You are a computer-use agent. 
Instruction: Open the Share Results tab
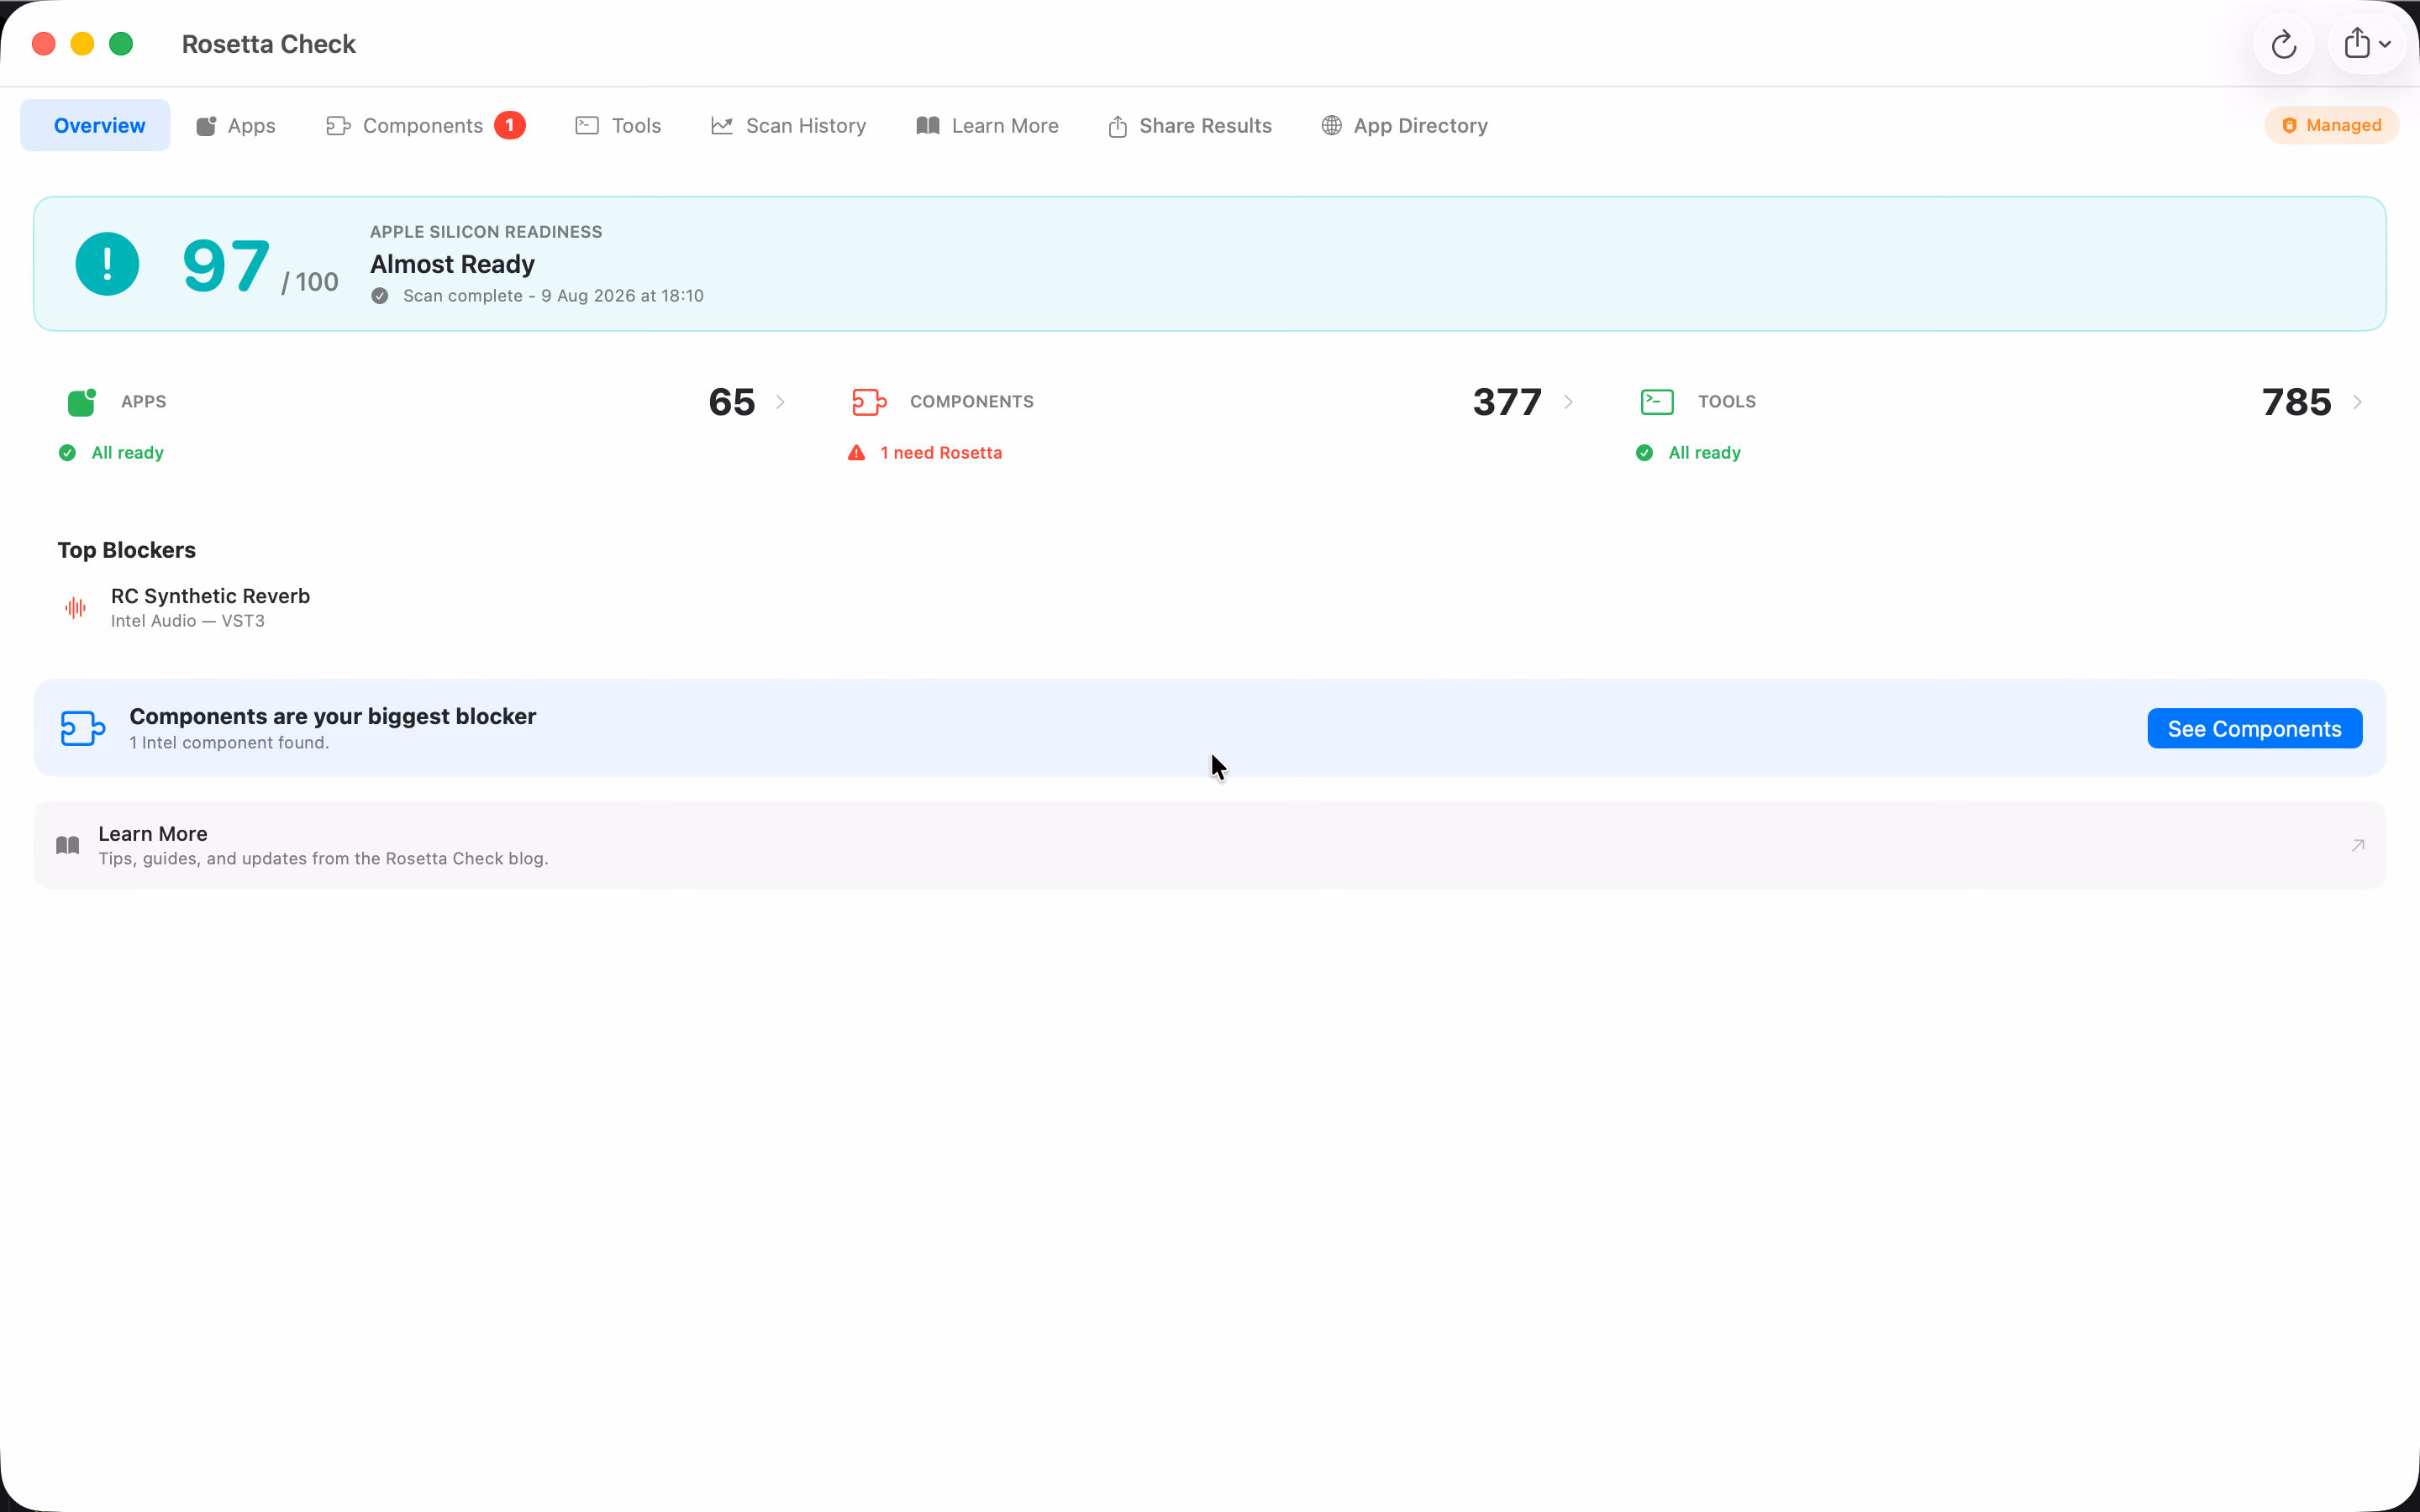pyautogui.click(x=1190, y=125)
